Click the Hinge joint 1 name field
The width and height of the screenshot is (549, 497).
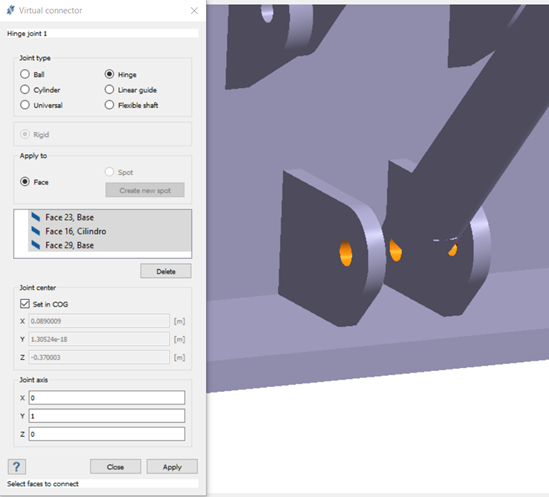point(103,34)
